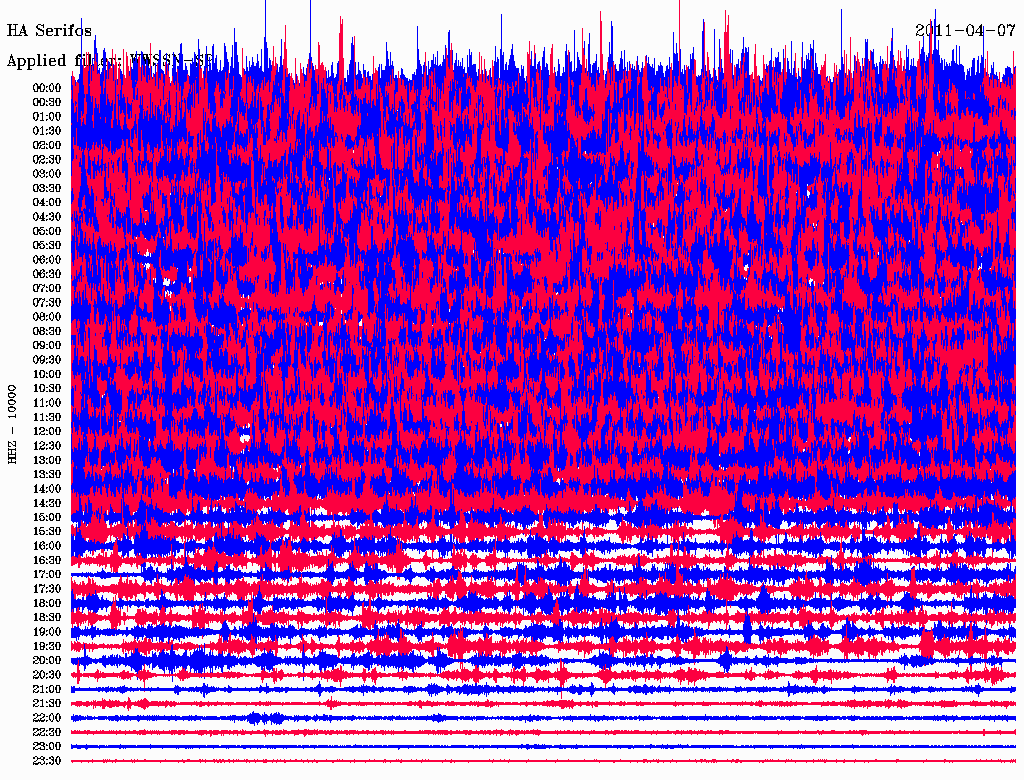The width and height of the screenshot is (1024, 780).
Task: Select the 03:30 time label
Action: pos(47,188)
